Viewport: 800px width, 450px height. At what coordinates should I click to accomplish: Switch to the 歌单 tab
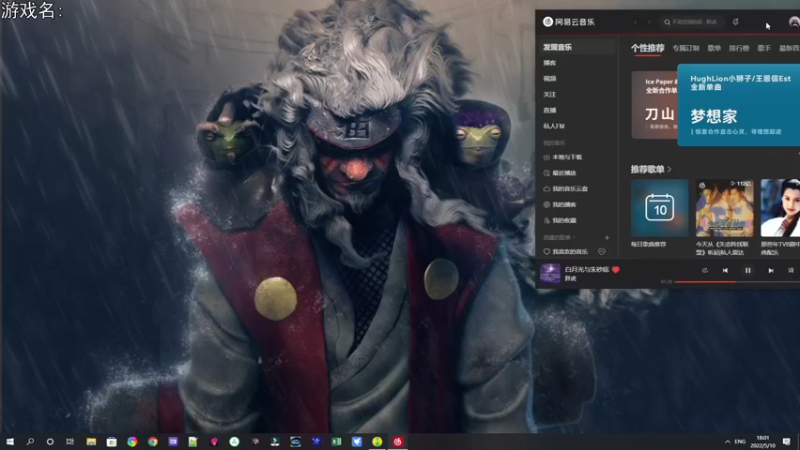click(x=714, y=48)
